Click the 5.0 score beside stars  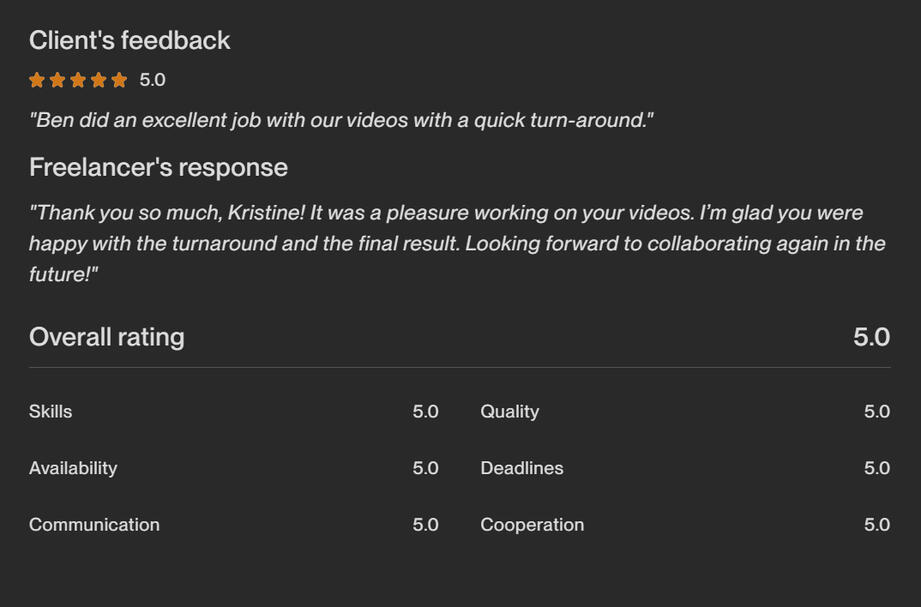pyautogui.click(x=152, y=80)
